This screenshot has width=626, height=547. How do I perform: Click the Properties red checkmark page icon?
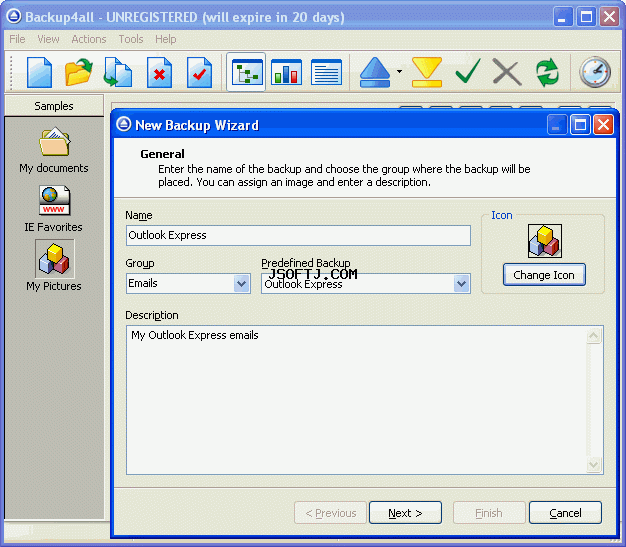point(199,72)
